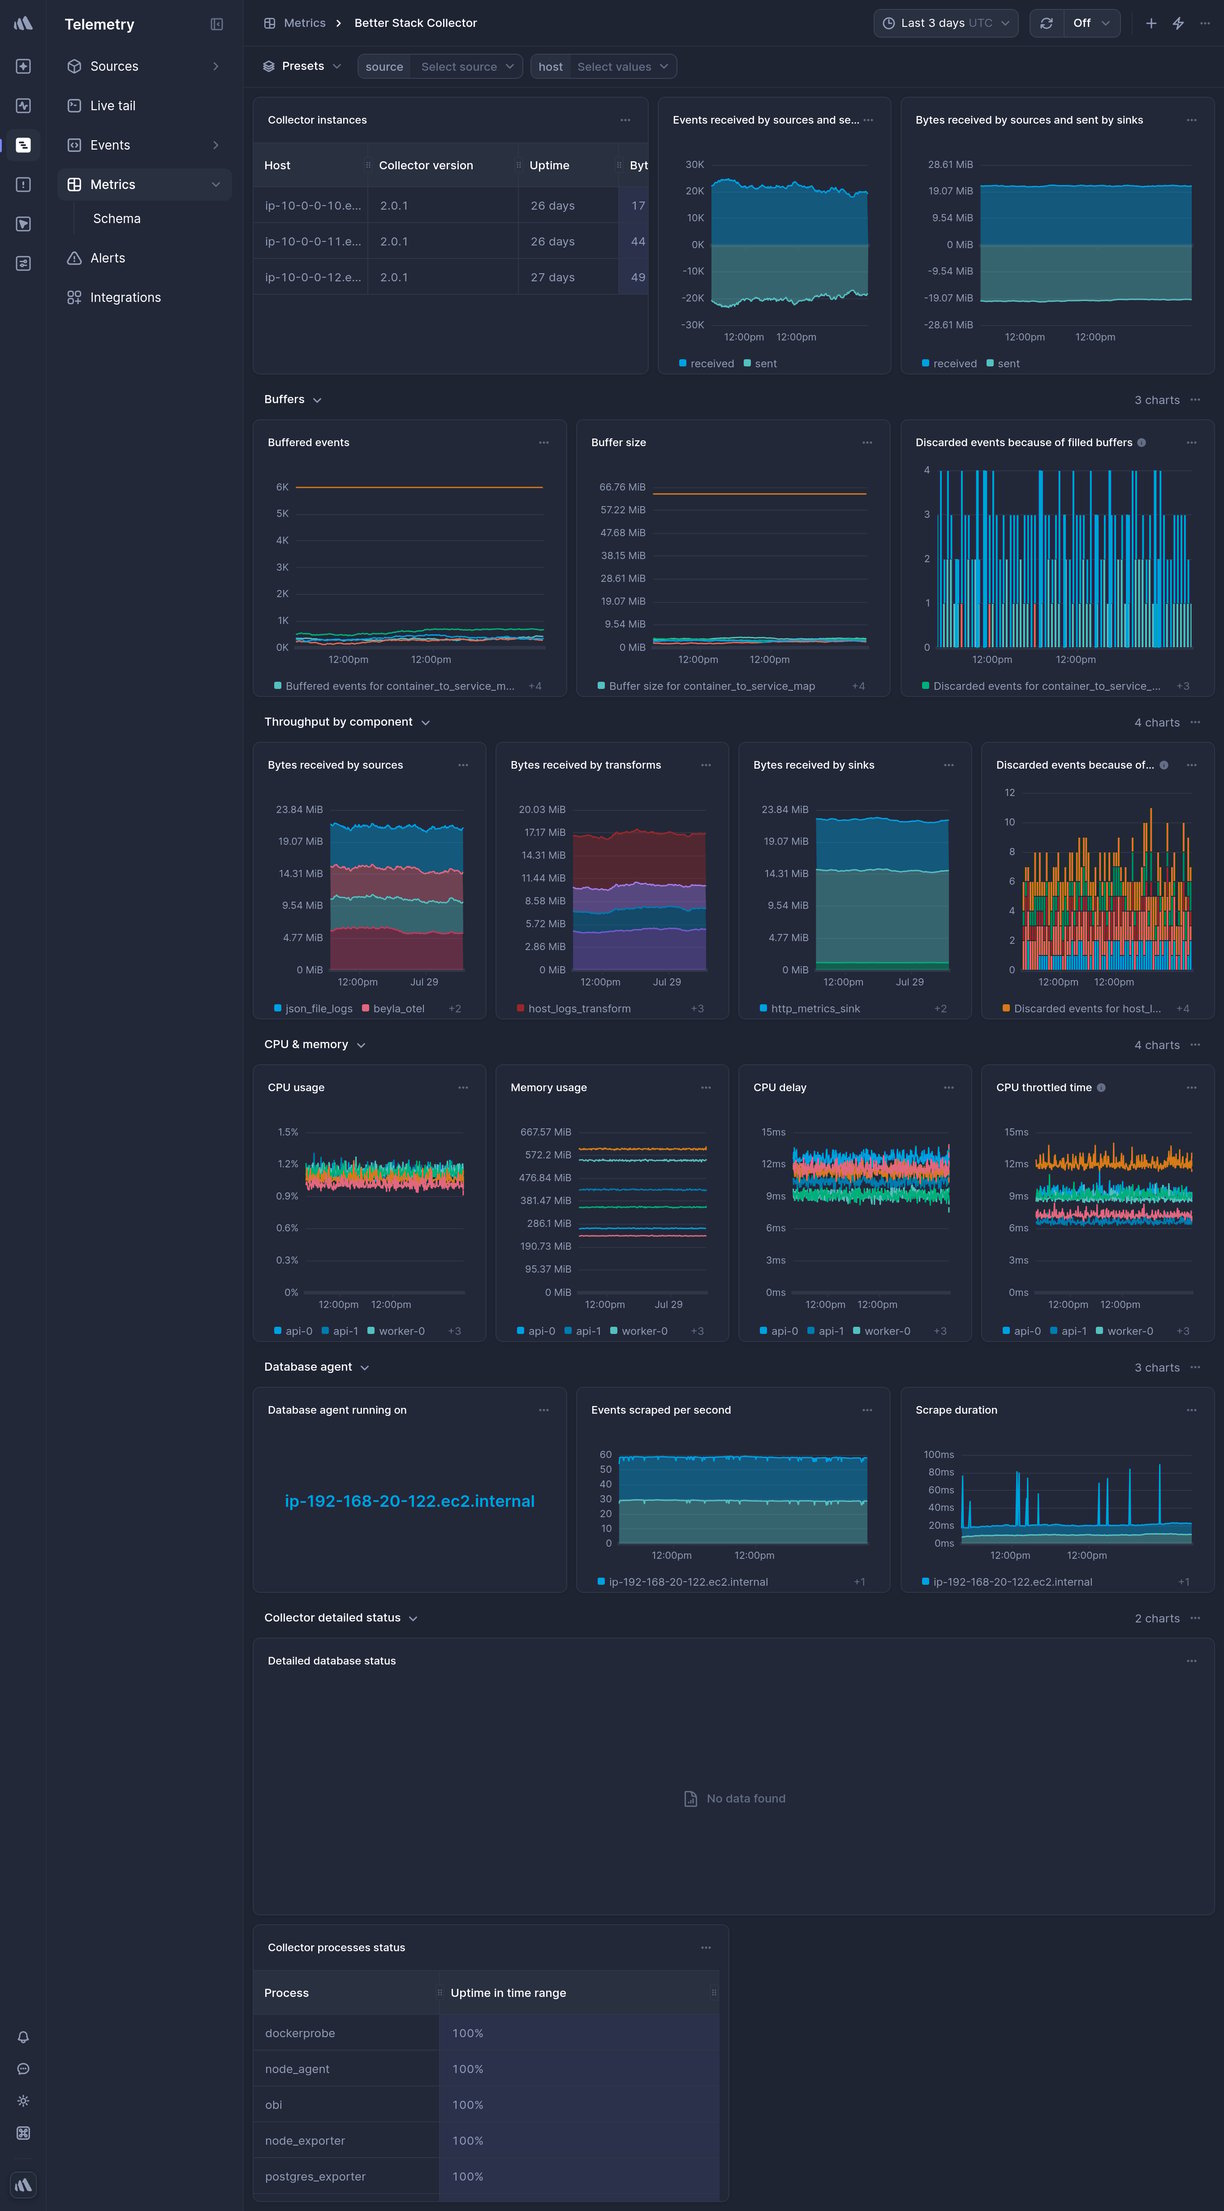Toggle sent legend in Events received chart

coord(760,364)
